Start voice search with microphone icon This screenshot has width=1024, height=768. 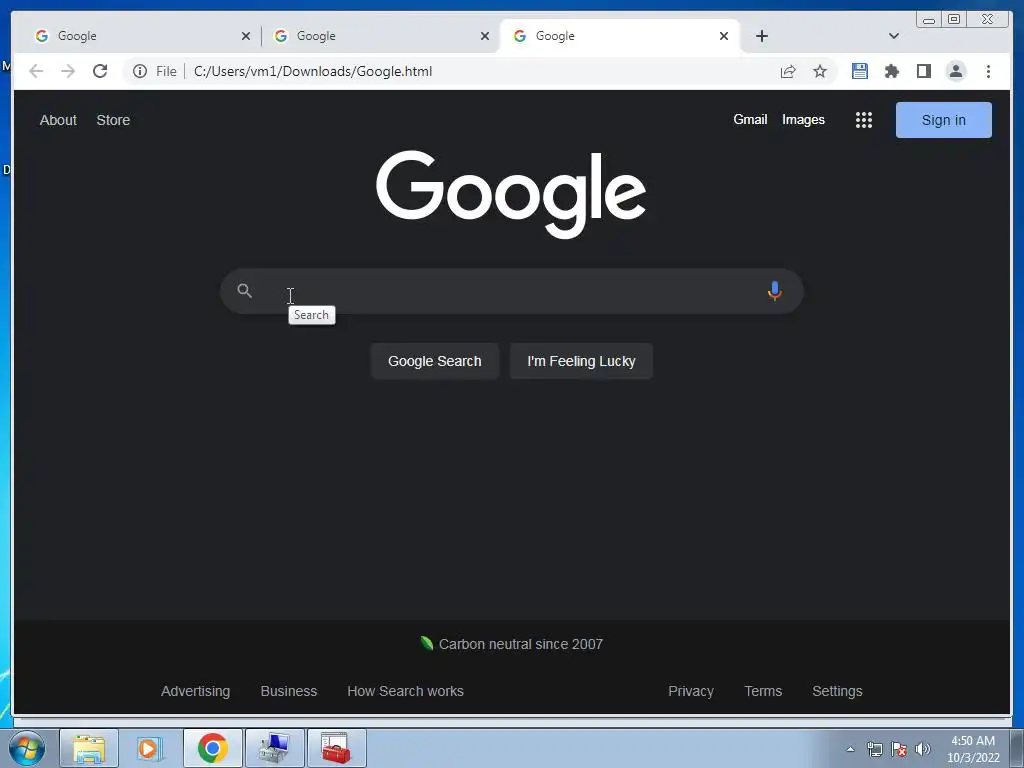coord(775,291)
